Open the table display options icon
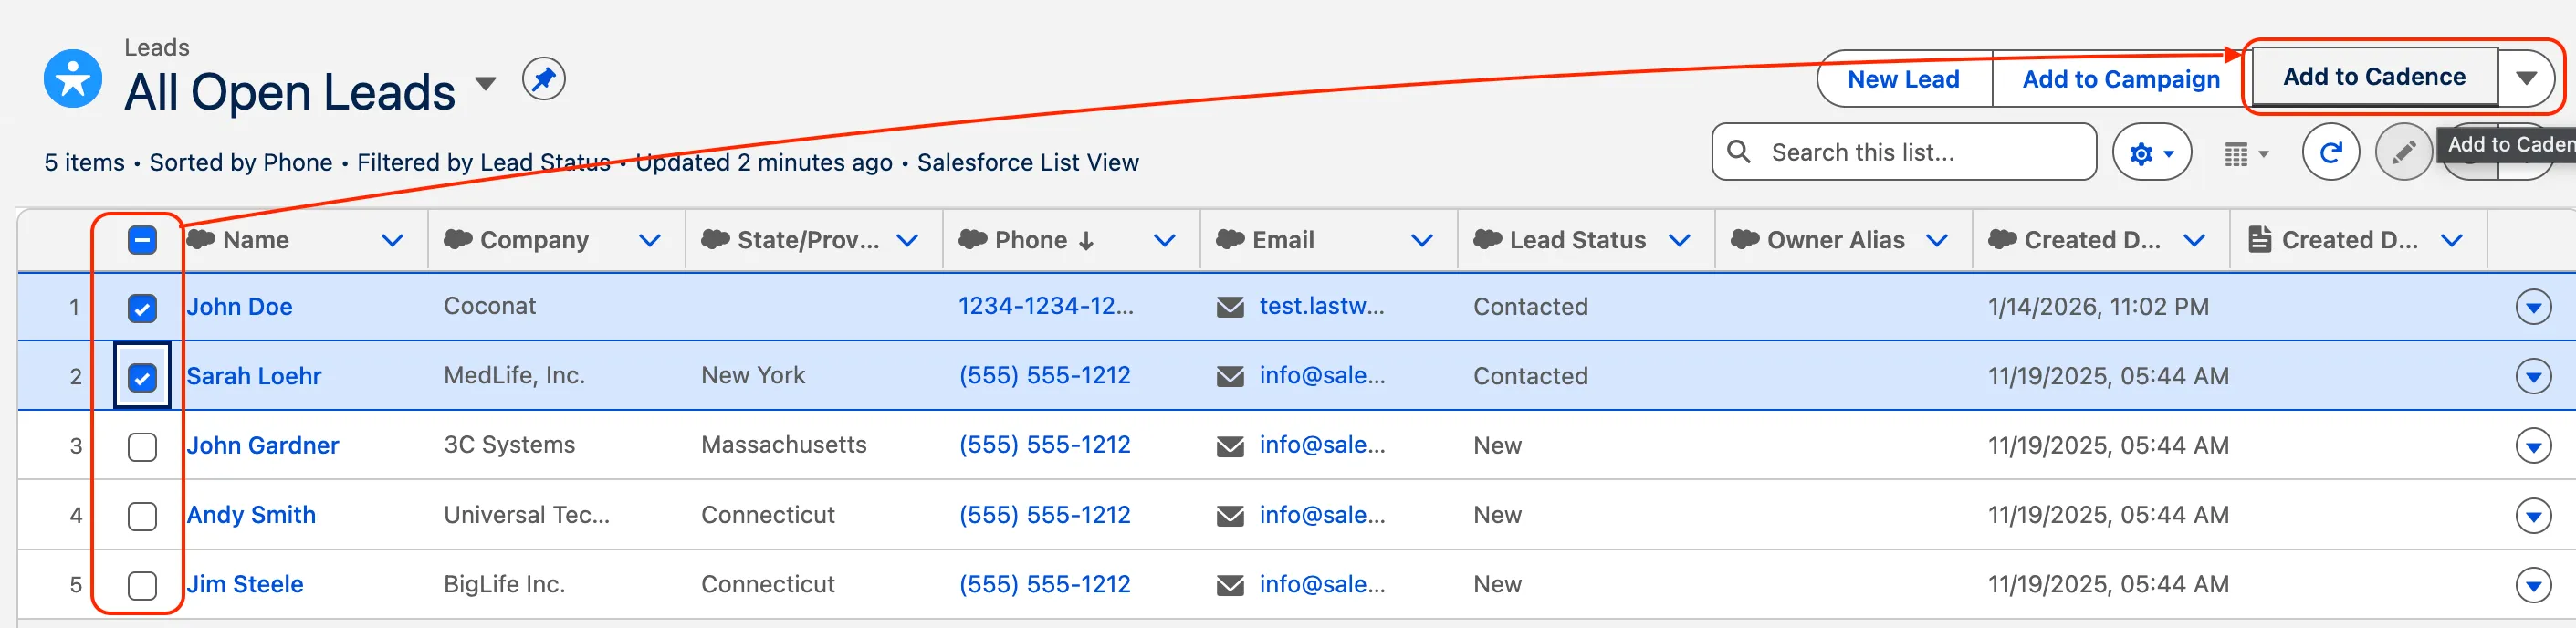2576x628 pixels. [x=2245, y=154]
